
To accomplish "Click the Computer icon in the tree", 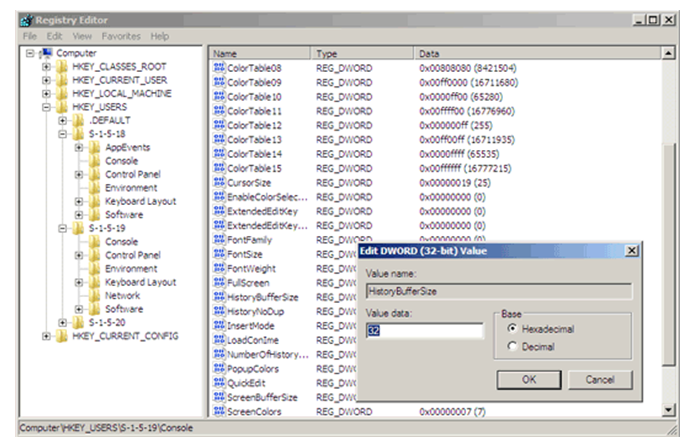I will click(46, 52).
